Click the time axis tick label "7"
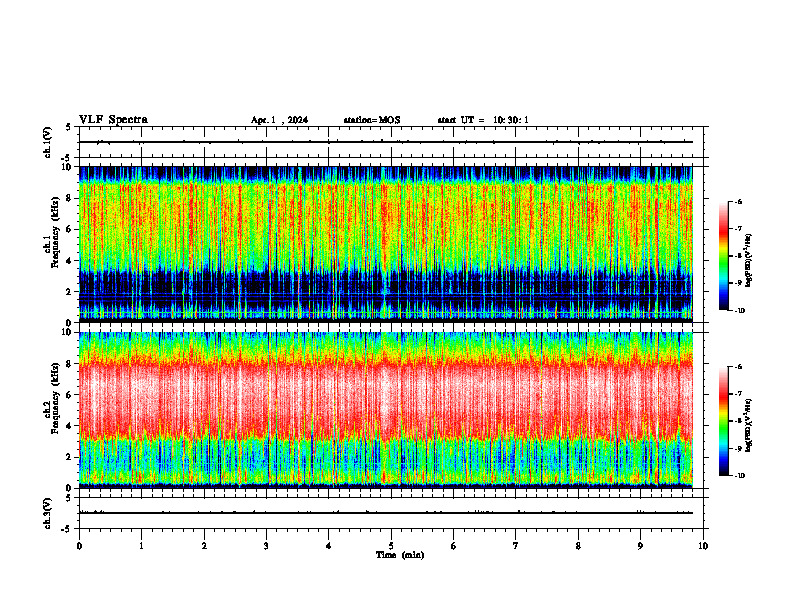 click(x=516, y=546)
